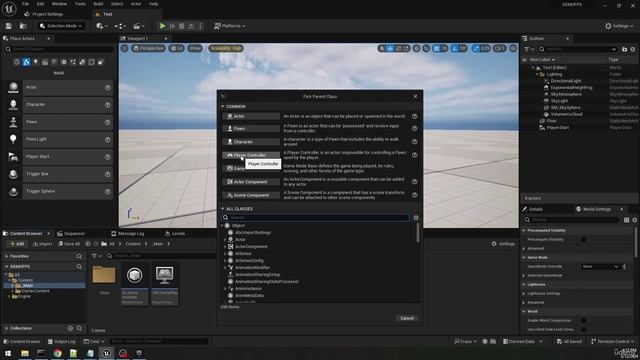Toggle Enable World Composition checkbox

click(x=583, y=321)
